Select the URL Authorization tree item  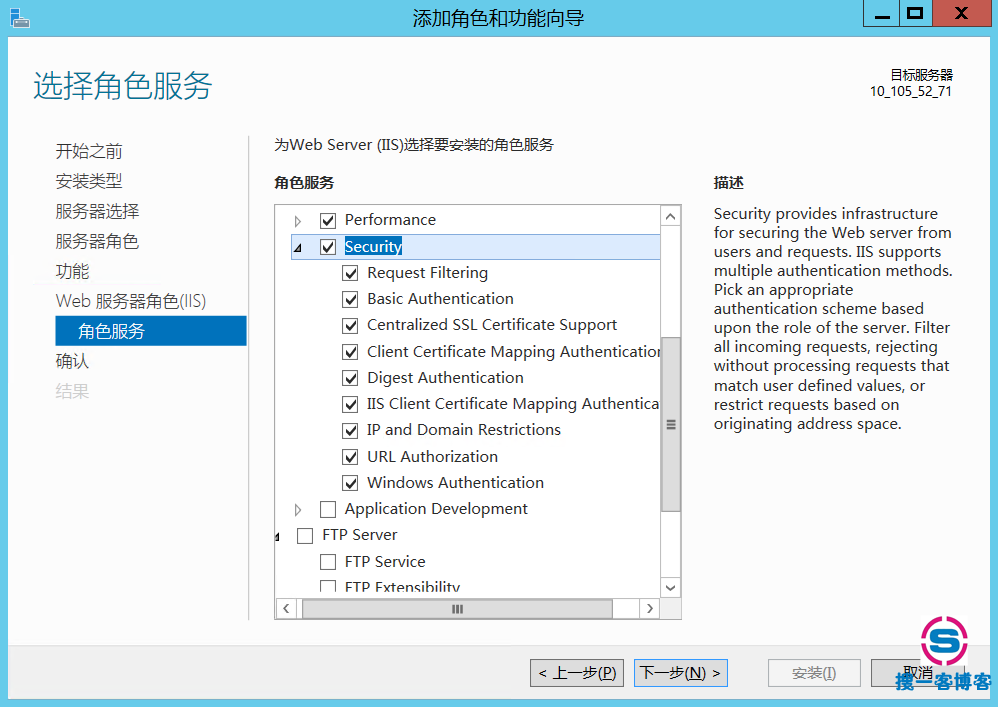click(x=432, y=456)
